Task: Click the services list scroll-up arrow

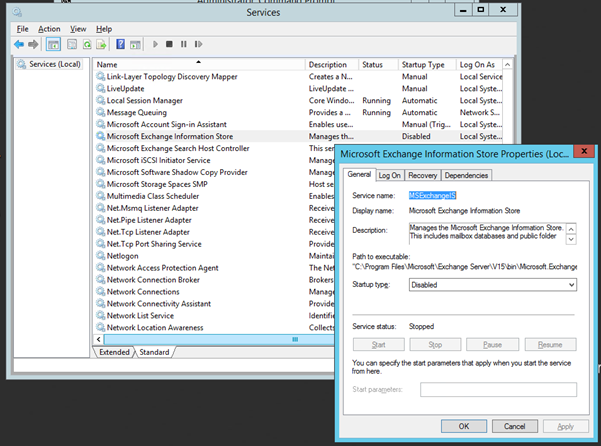Action: (x=507, y=64)
